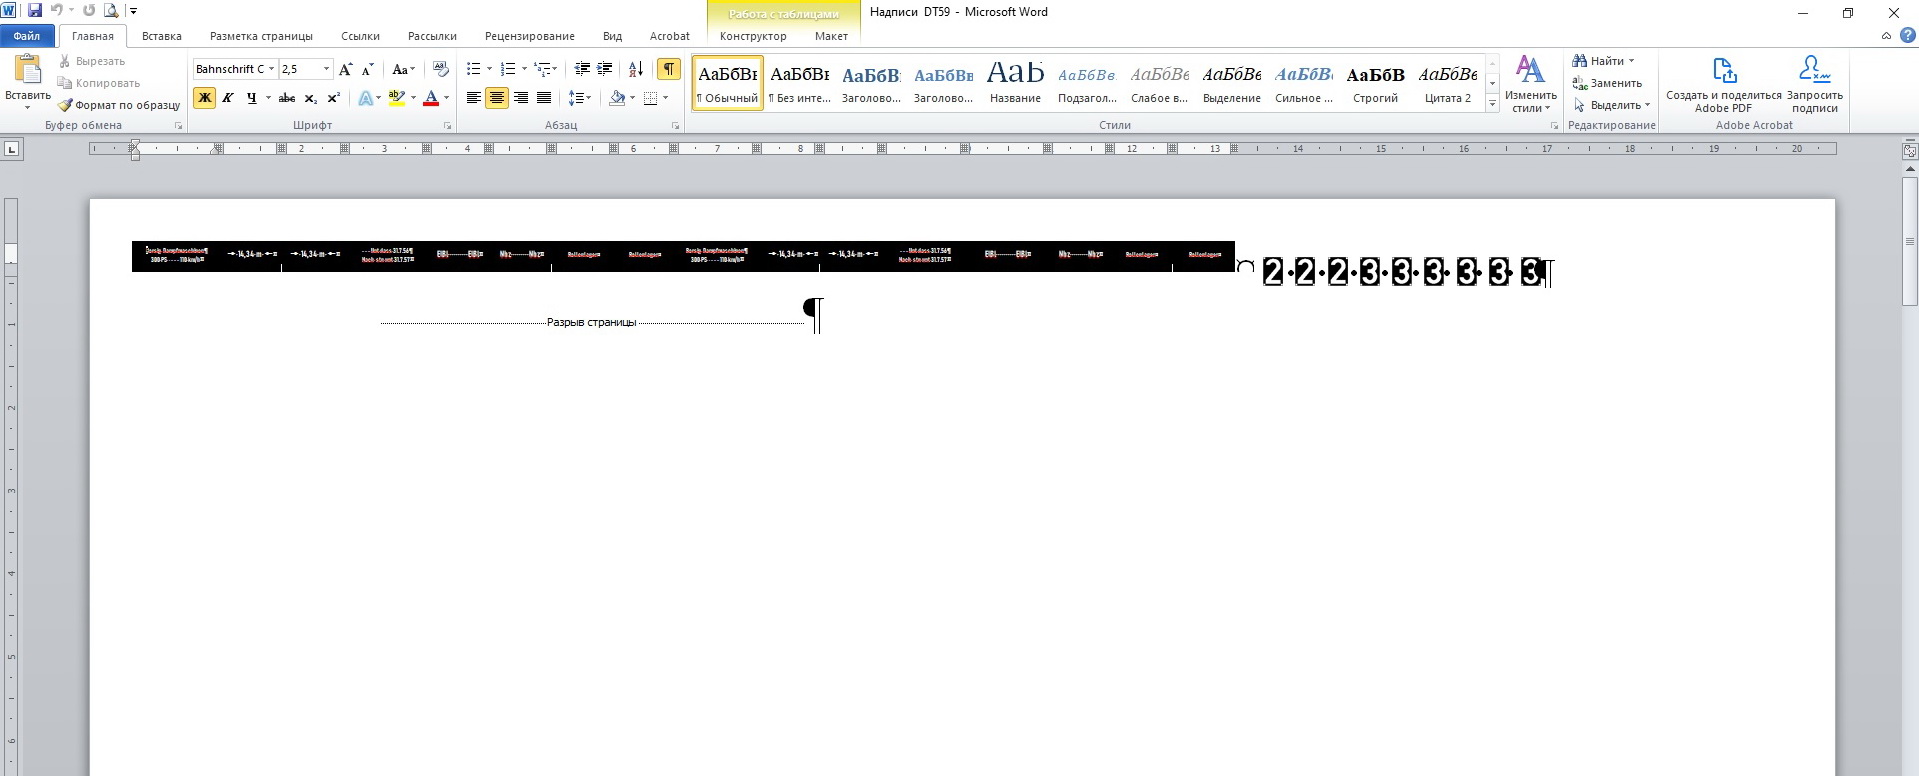Apply the red font color swatch

[x=431, y=98]
